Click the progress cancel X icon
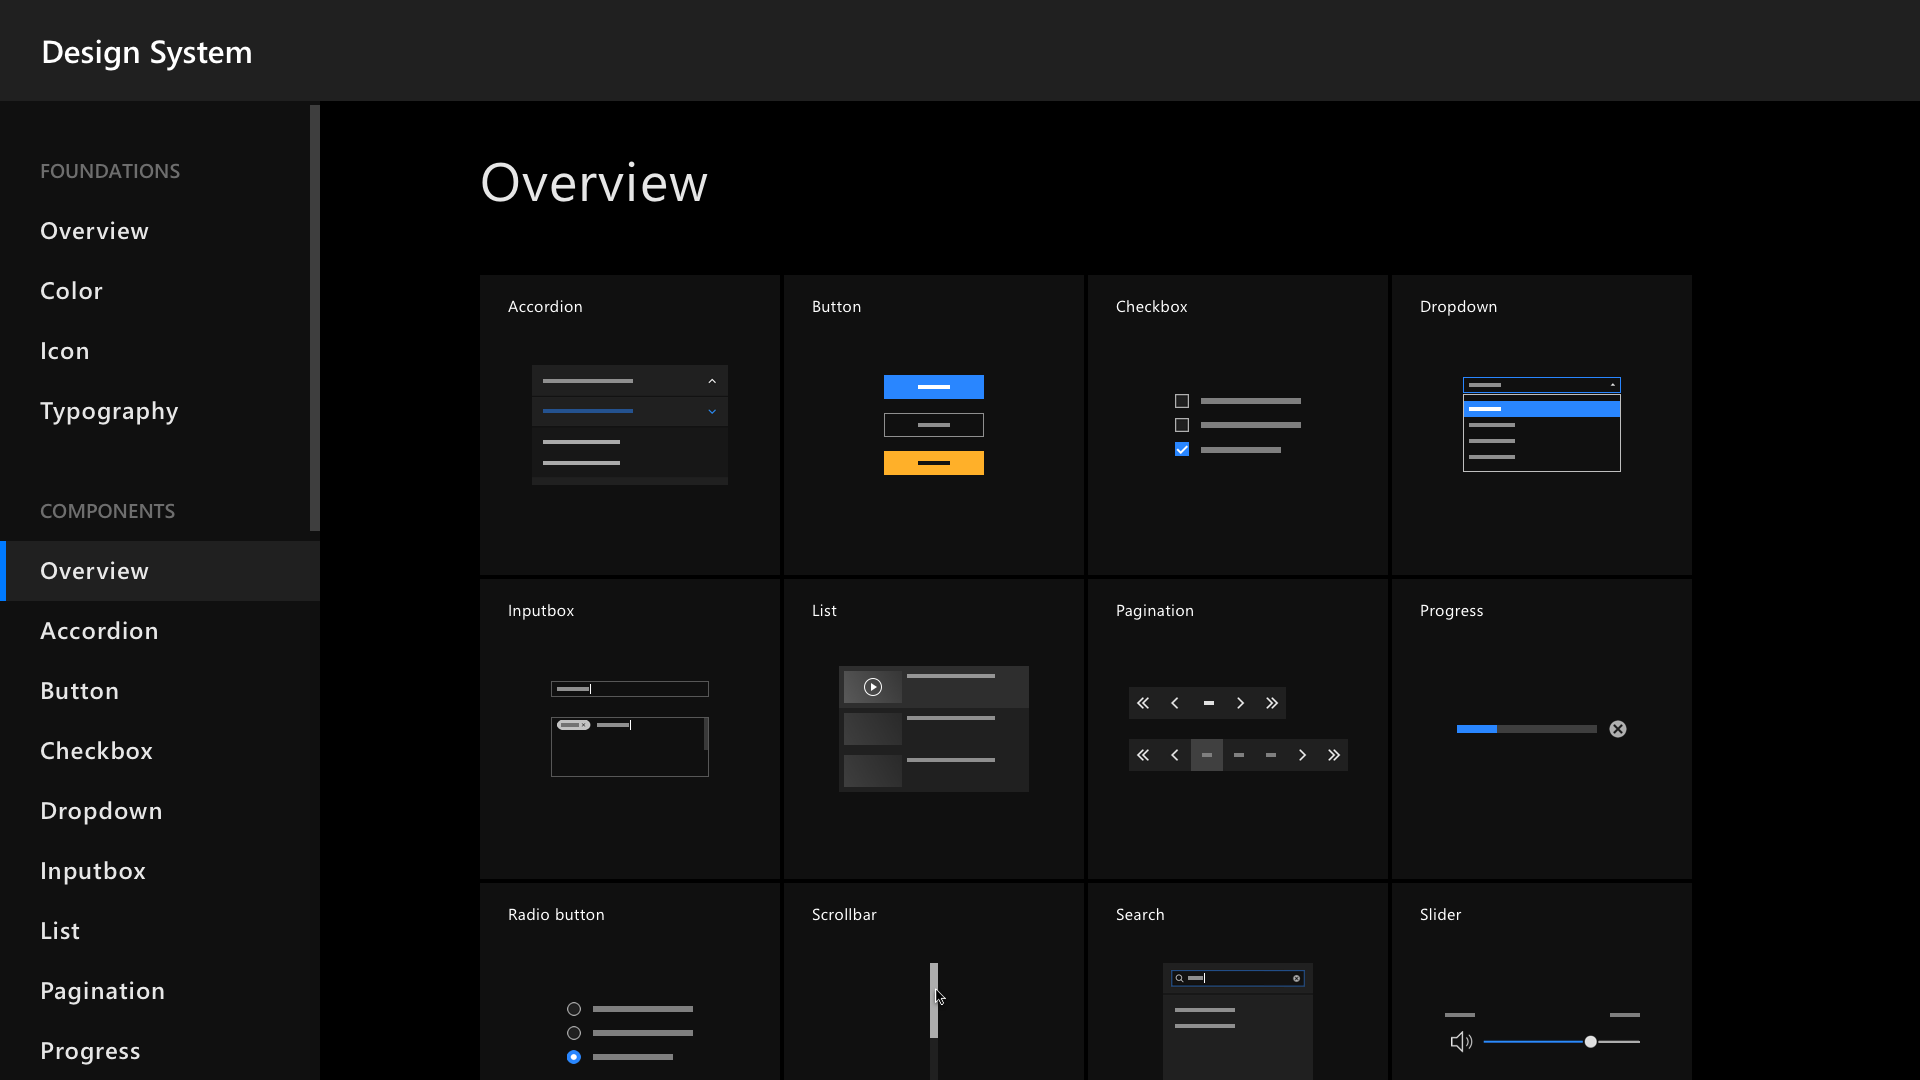The height and width of the screenshot is (1080, 1920). [1618, 729]
